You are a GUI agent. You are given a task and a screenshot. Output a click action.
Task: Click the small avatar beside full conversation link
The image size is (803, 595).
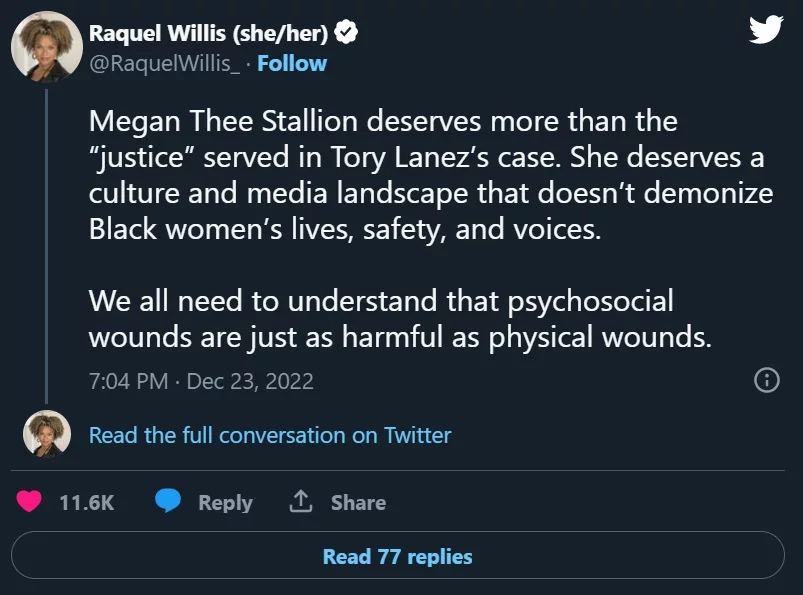pos(46,434)
